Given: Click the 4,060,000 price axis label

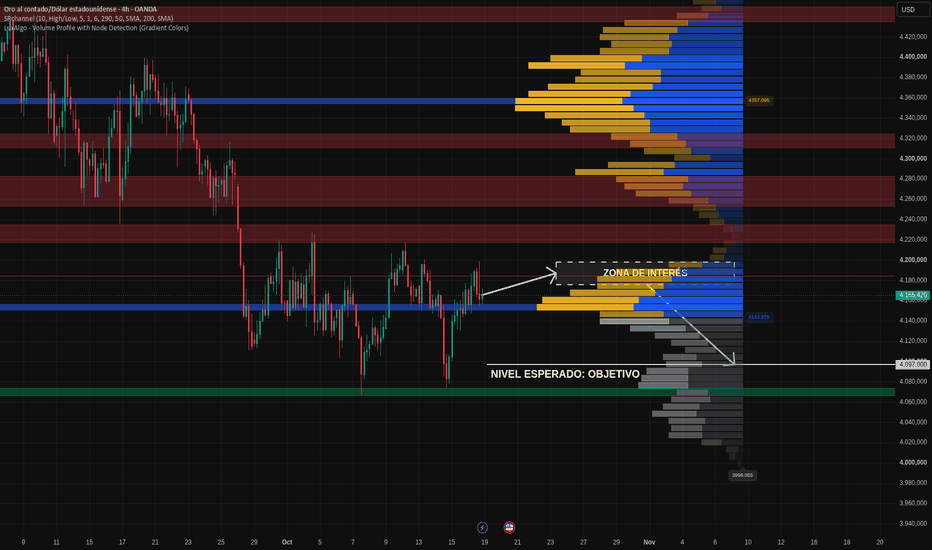Looking at the screenshot, I should 913,401.
